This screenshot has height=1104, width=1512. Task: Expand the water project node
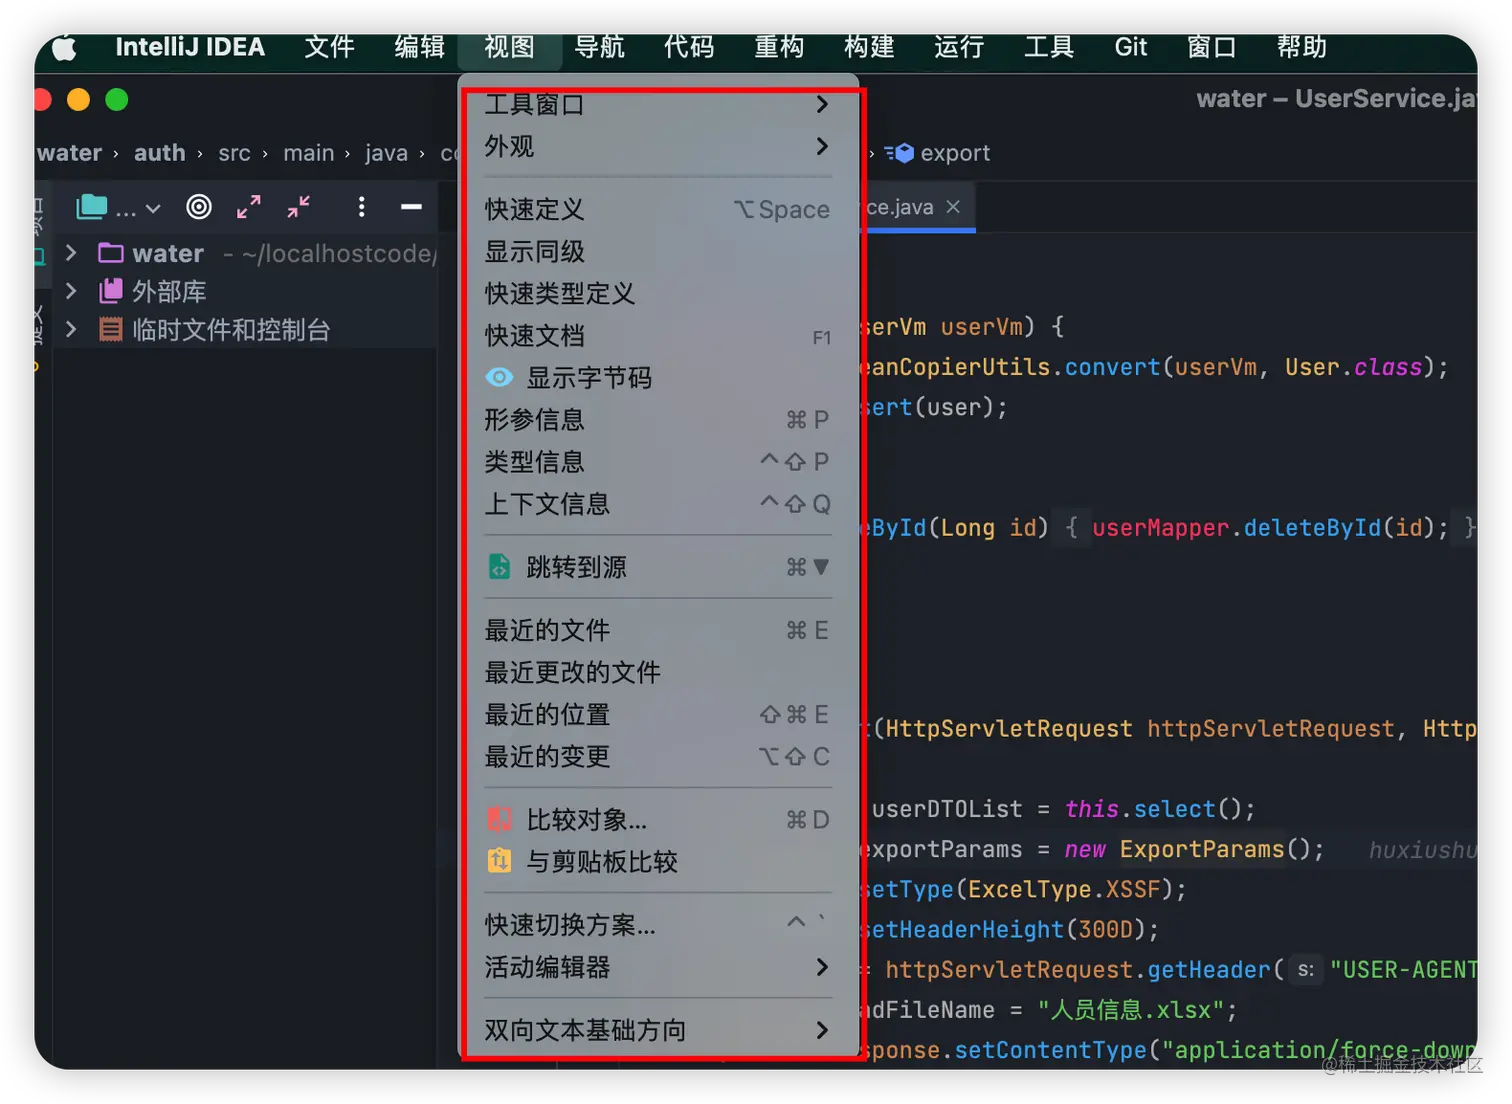tap(71, 253)
